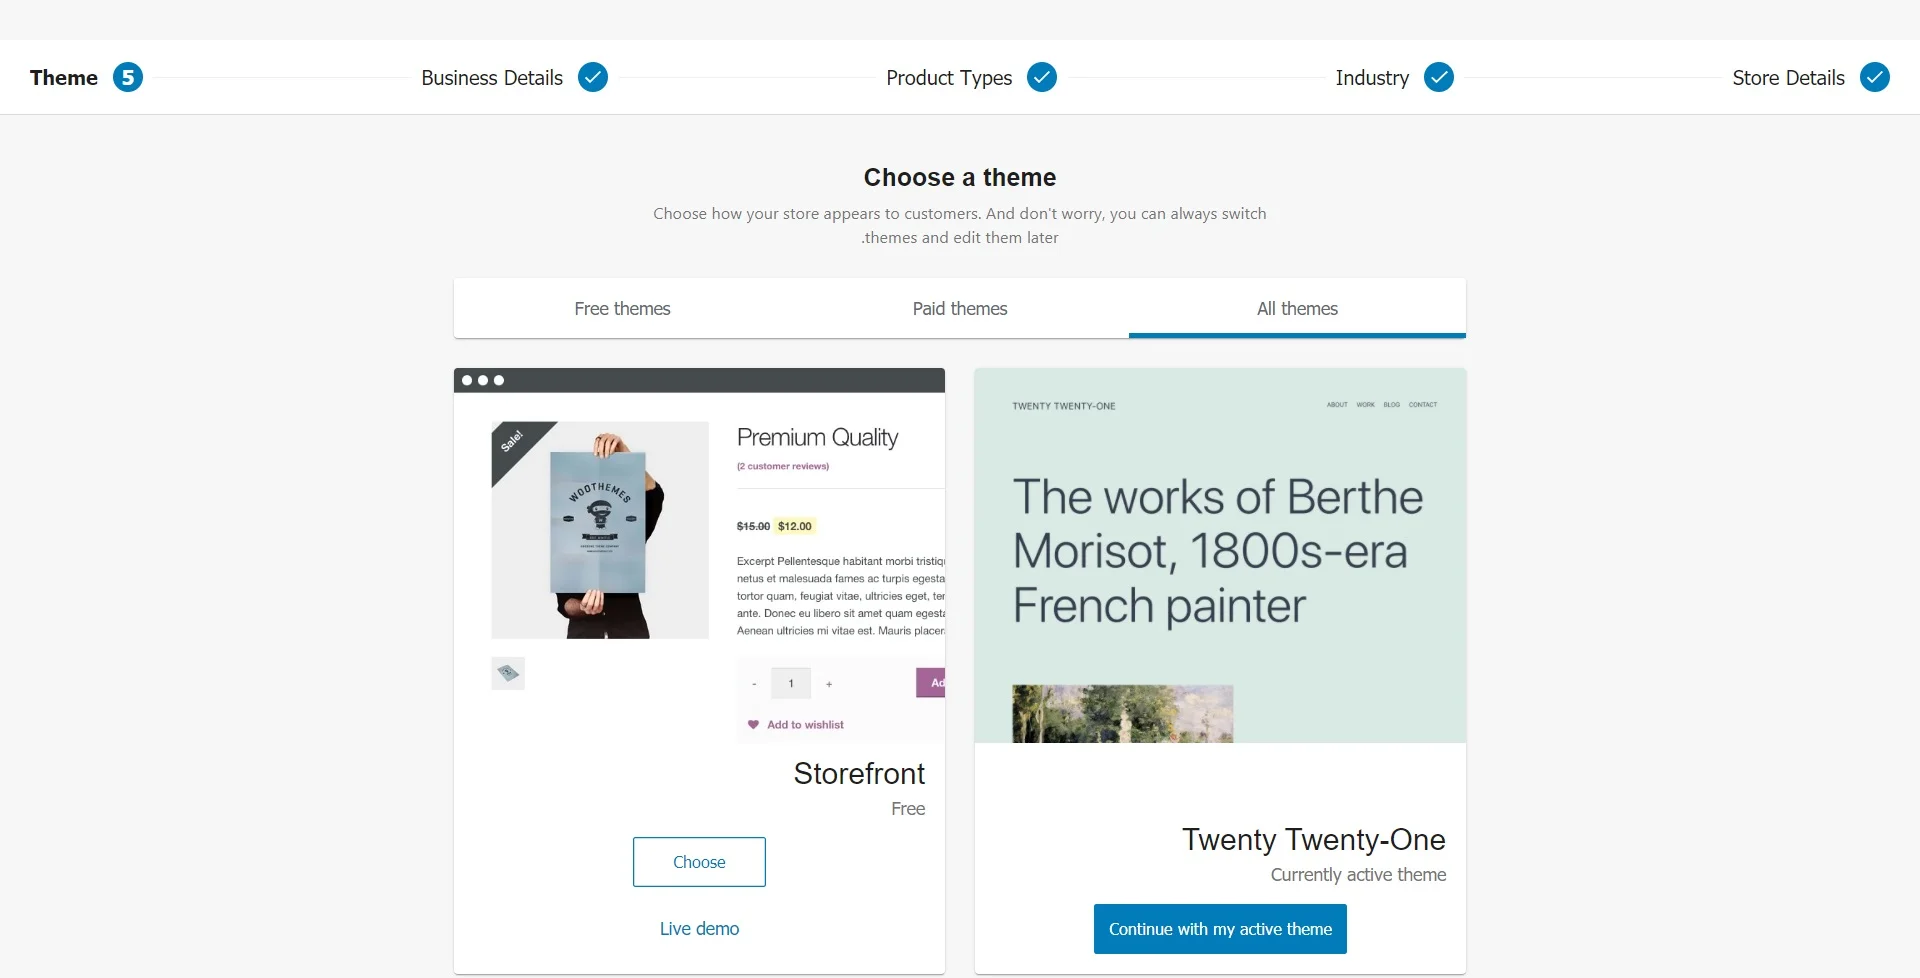Viewport: 1920px width, 978px height.
Task: Continue with my active theme
Action: coord(1220,929)
